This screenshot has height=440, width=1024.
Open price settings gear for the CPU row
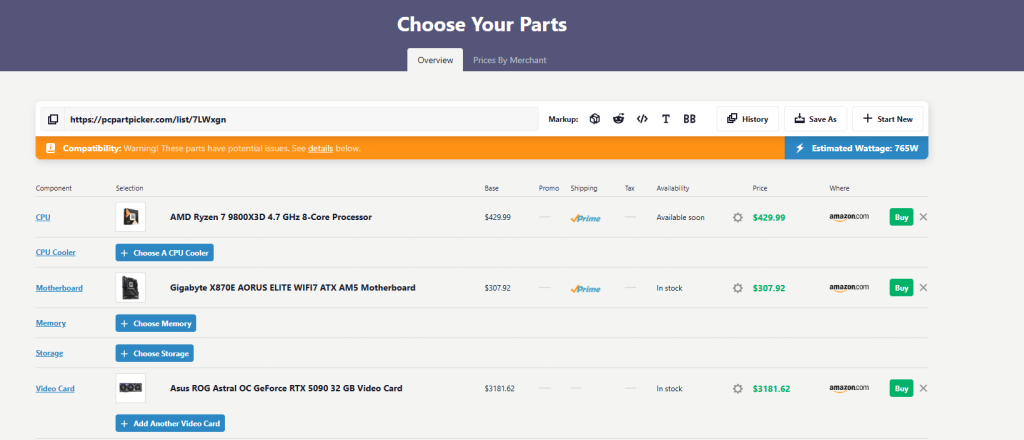pyautogui.click(x=738, y=217)
